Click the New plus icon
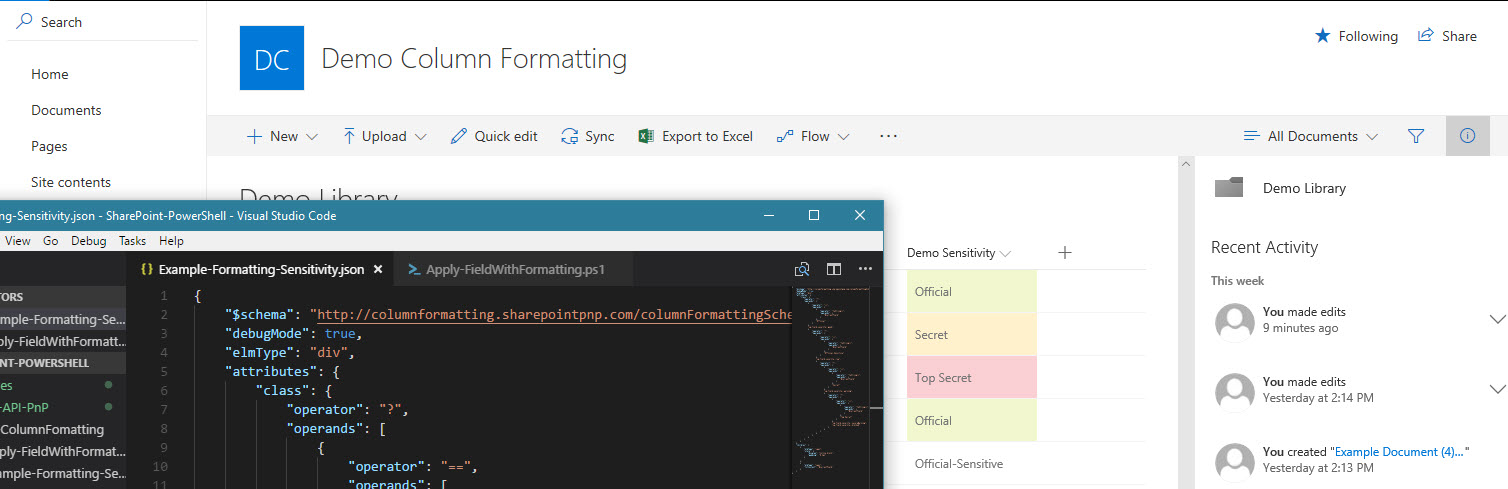This screenshot has height=489, width=1508. pyautogui.click(x=254, y=136)
